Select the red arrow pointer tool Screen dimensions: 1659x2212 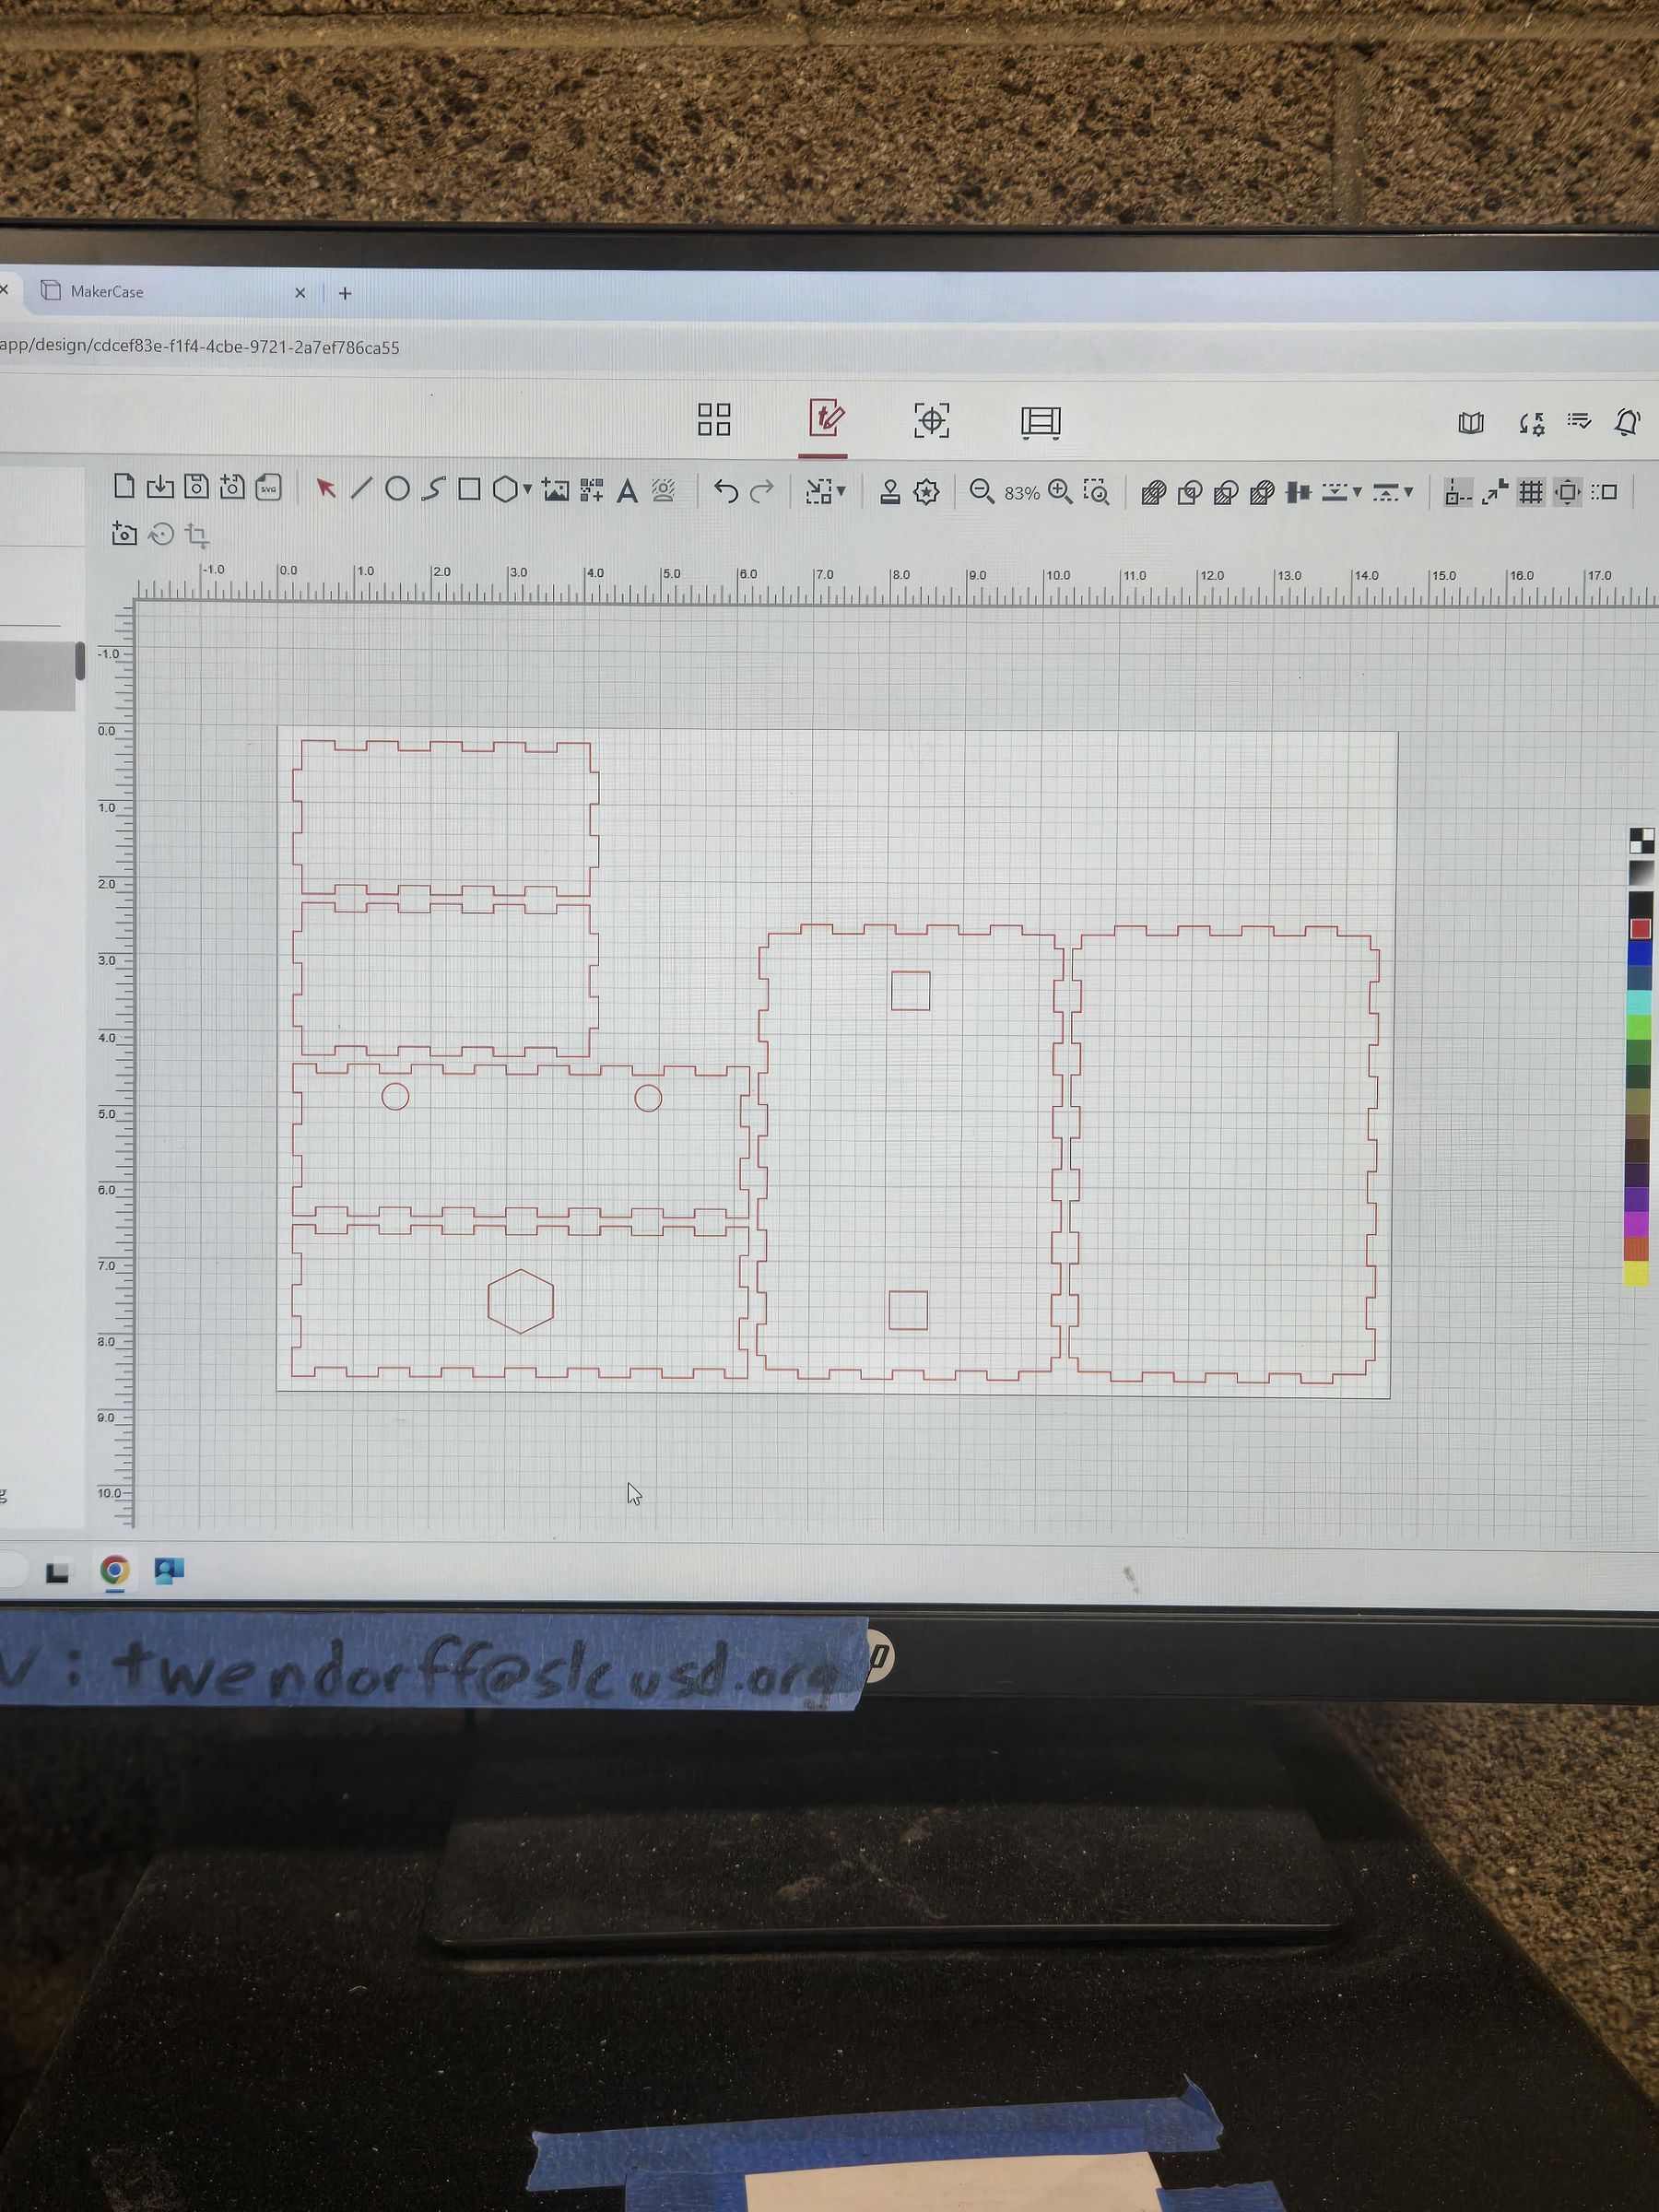tap(325, 488)
